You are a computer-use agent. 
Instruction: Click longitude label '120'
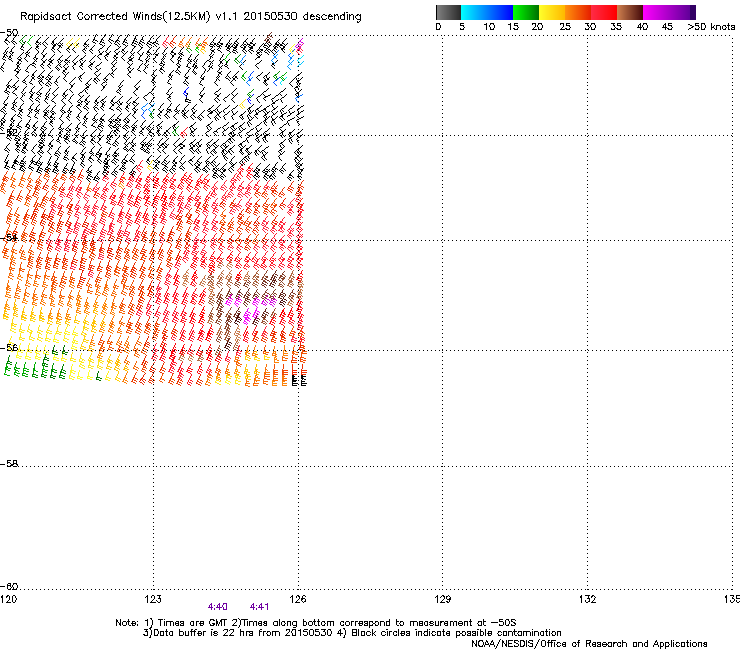pos(8,599)
